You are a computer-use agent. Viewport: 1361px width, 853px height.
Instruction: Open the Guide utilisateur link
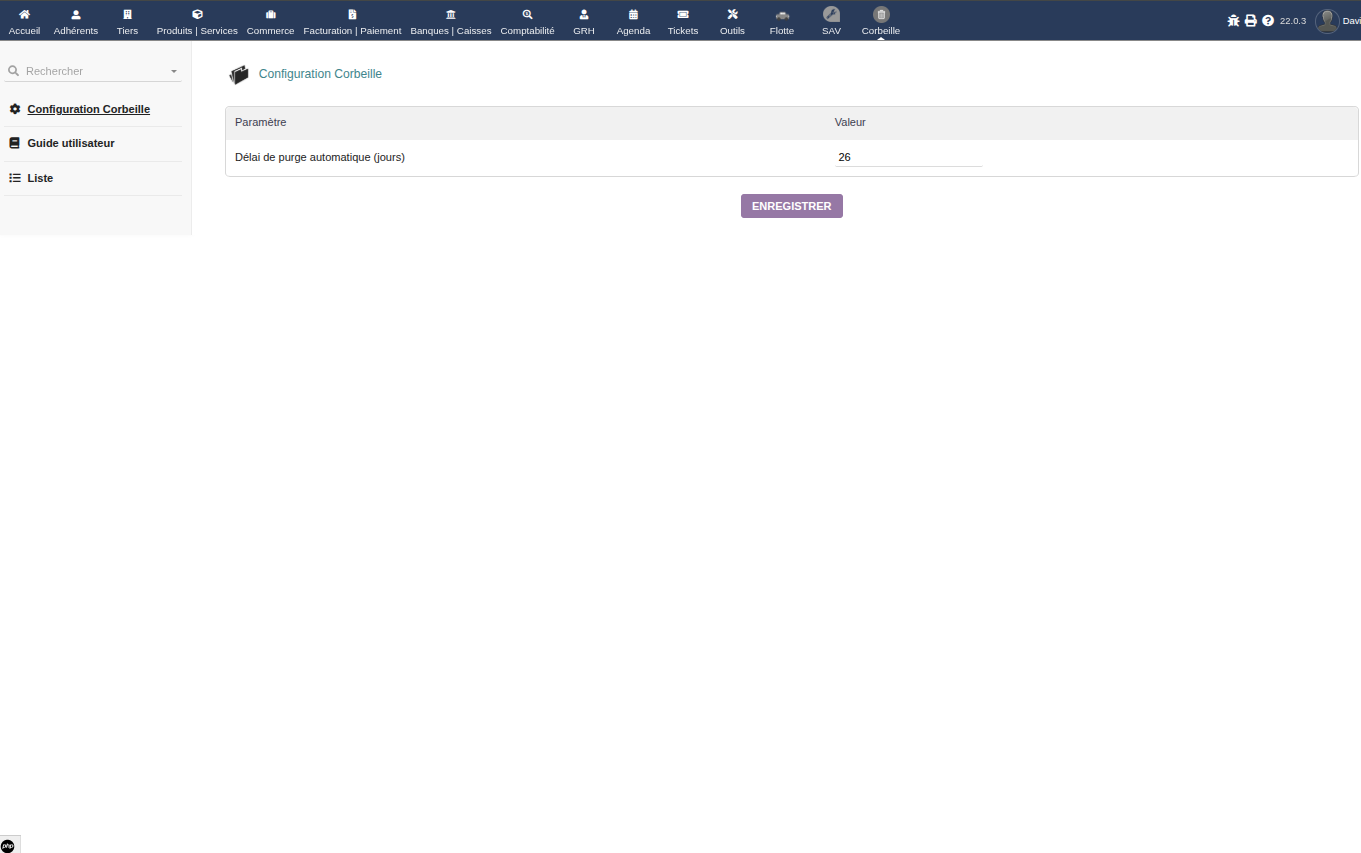pos(71,143)
